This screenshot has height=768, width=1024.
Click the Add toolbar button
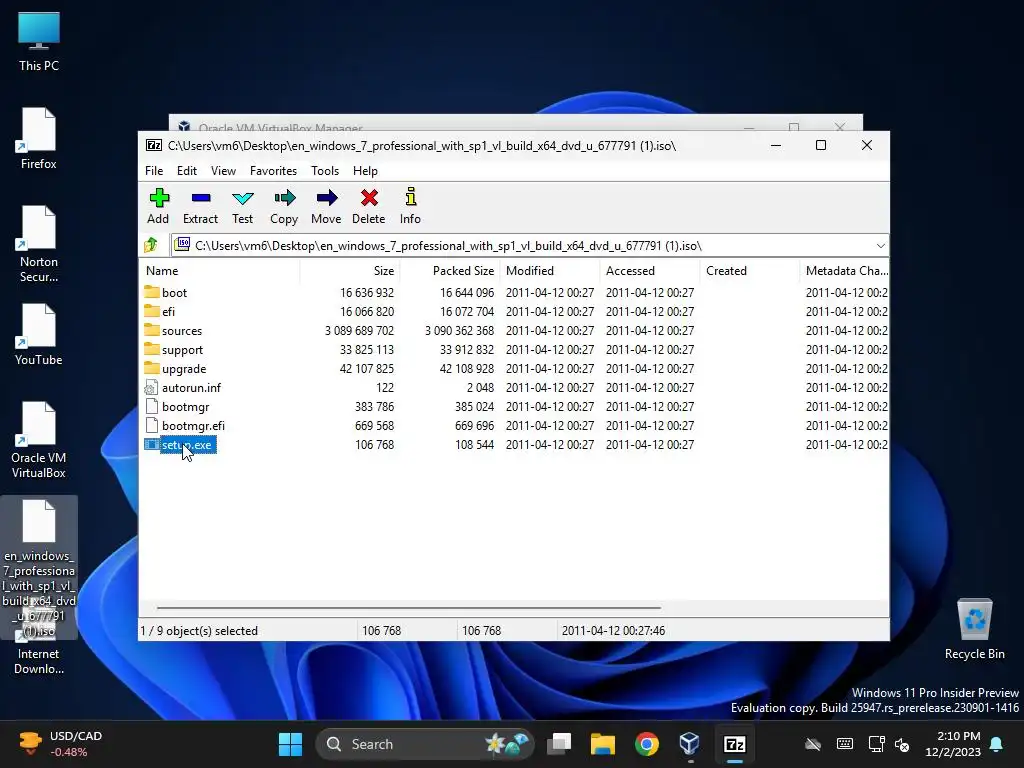(158, 206)
